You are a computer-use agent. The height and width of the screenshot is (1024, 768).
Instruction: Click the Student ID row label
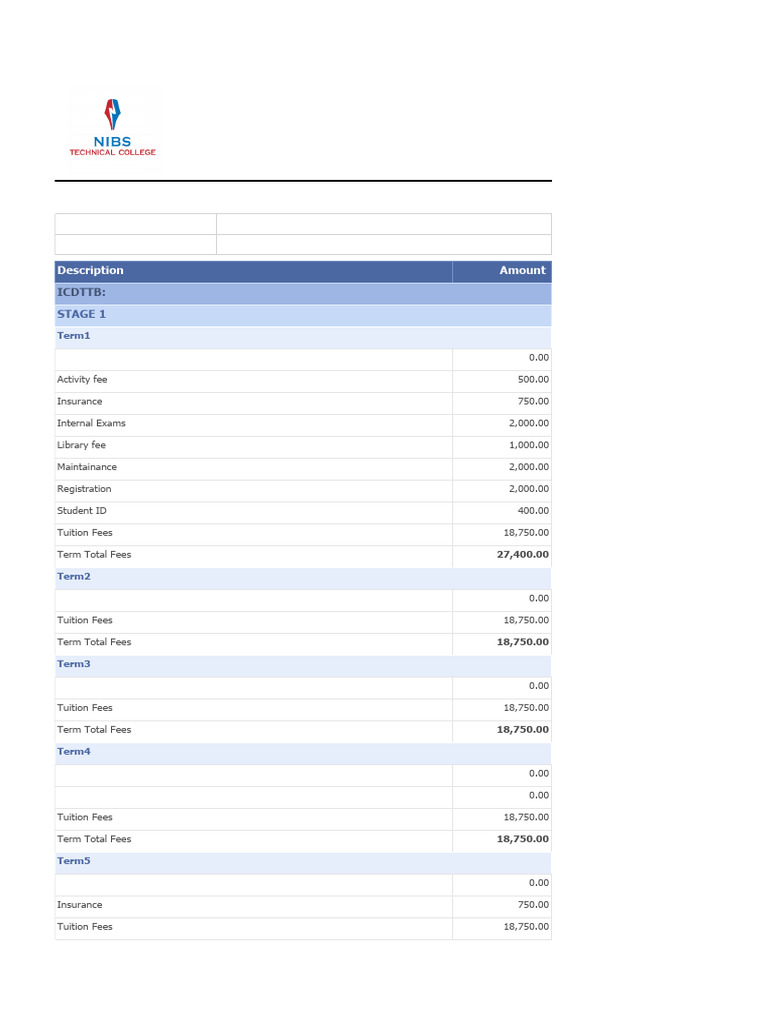[82, 511]
